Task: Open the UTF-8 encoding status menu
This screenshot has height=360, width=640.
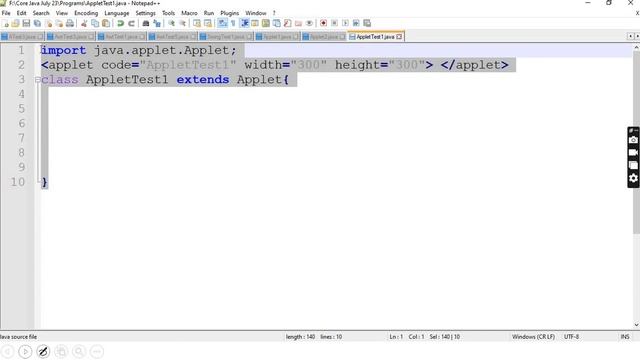Action: click(571, 337)
